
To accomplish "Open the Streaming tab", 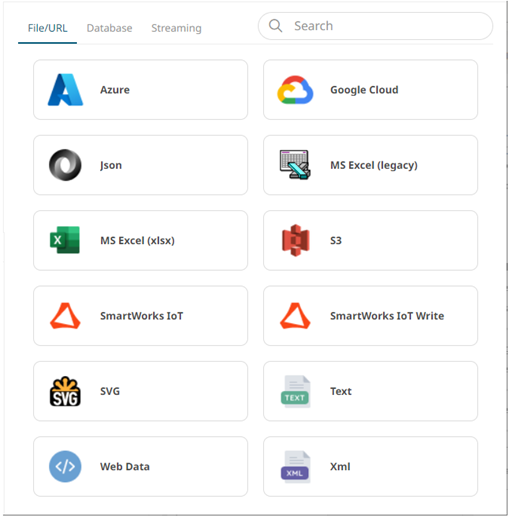I will (176, 28).
